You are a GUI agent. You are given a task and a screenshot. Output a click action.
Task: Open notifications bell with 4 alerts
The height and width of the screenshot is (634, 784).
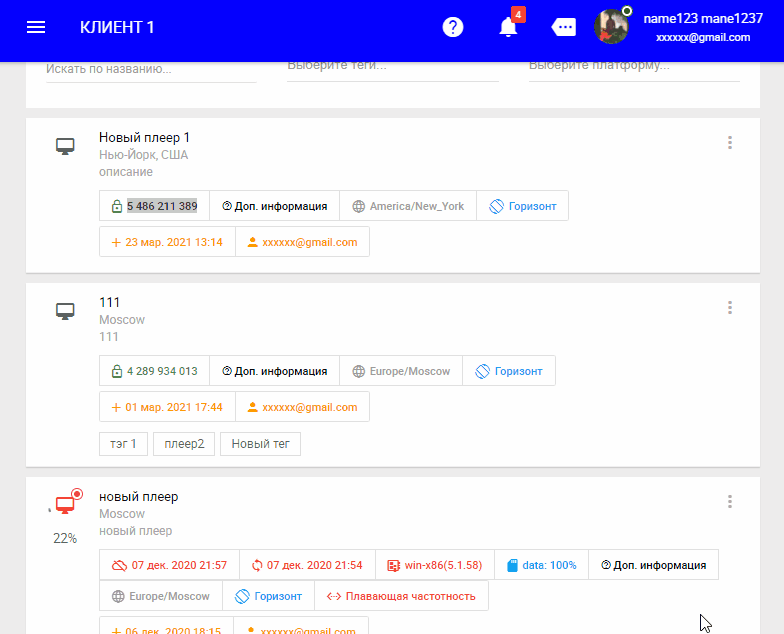[509, 27]
